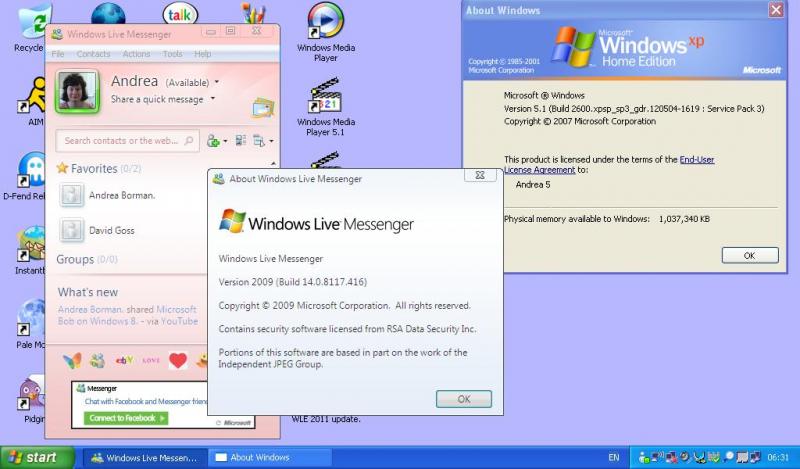The width and height of the screenshot is (800, 469).
Task: Open the 'Bob on Windows 8' What's new link
Action: 128,315
